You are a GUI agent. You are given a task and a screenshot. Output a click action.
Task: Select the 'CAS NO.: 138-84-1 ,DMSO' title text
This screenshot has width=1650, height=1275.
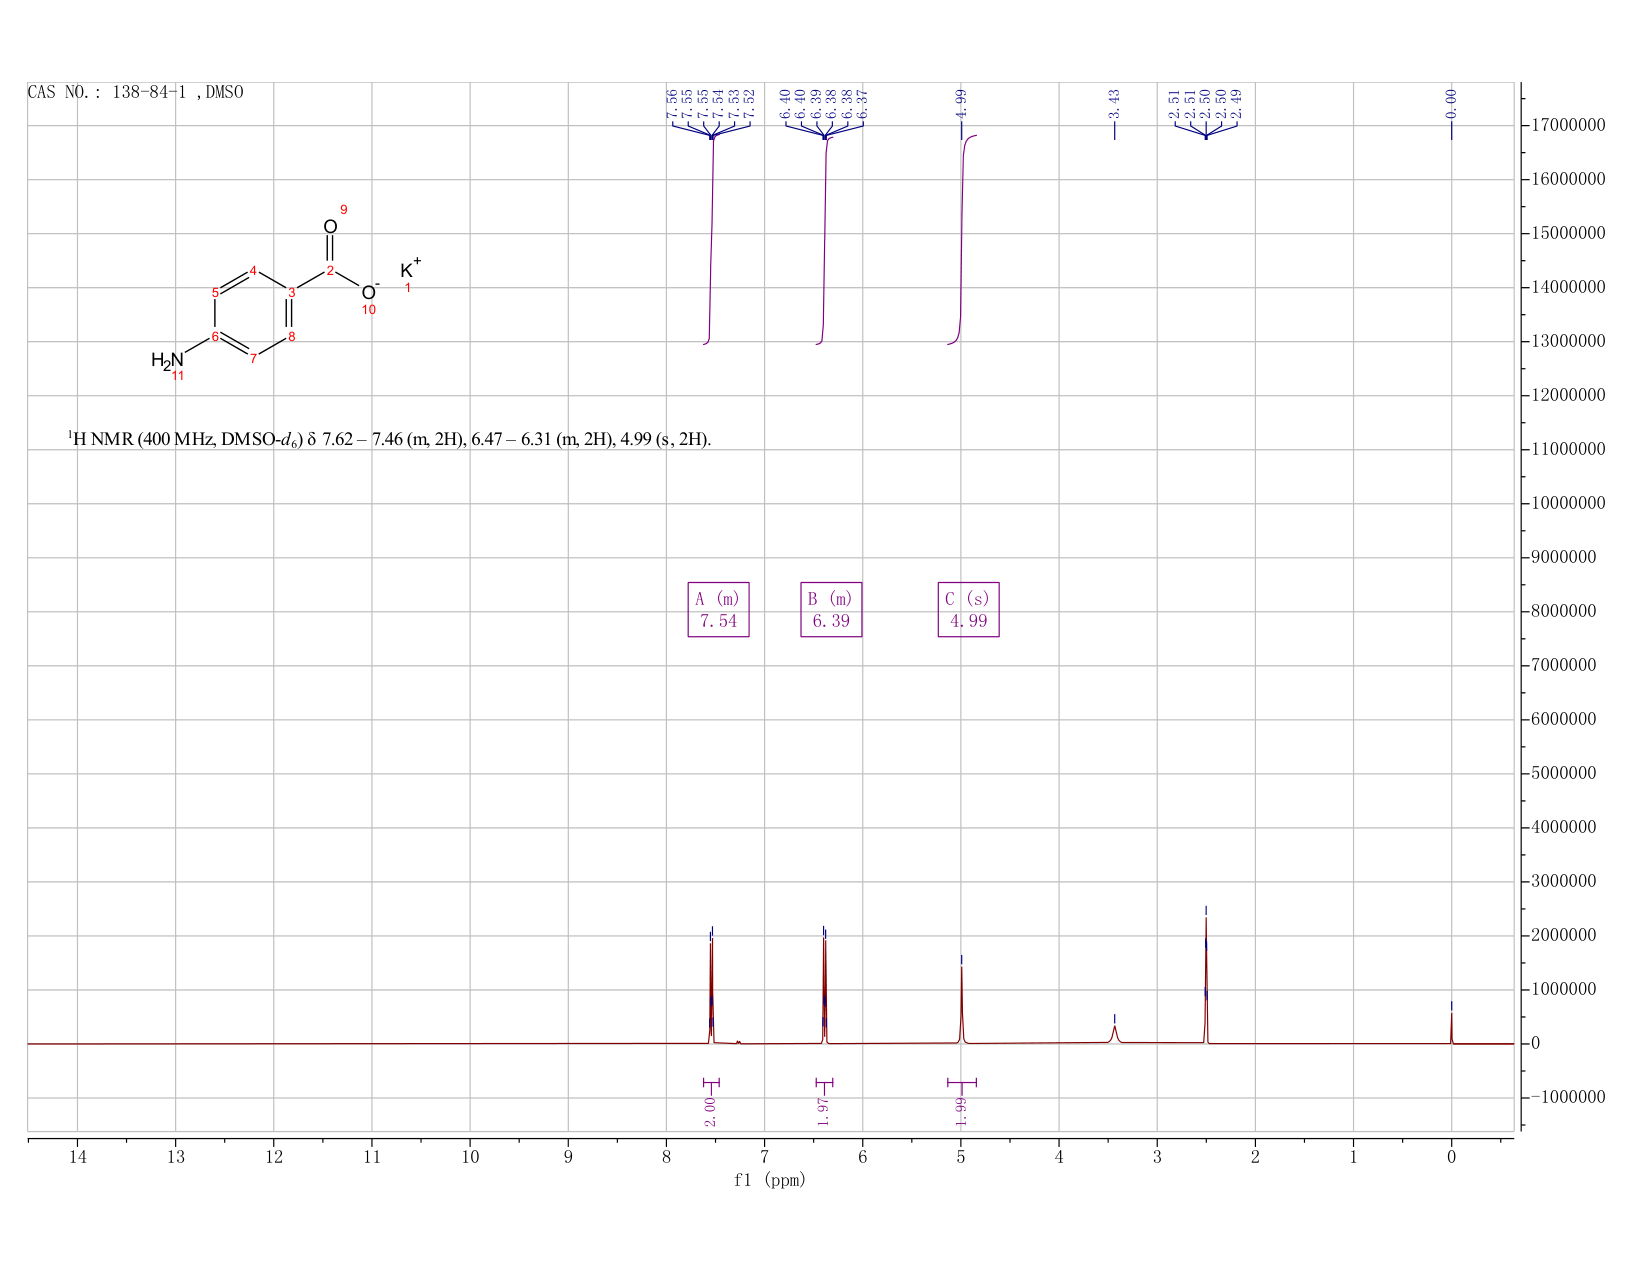(x=136, y=93)
